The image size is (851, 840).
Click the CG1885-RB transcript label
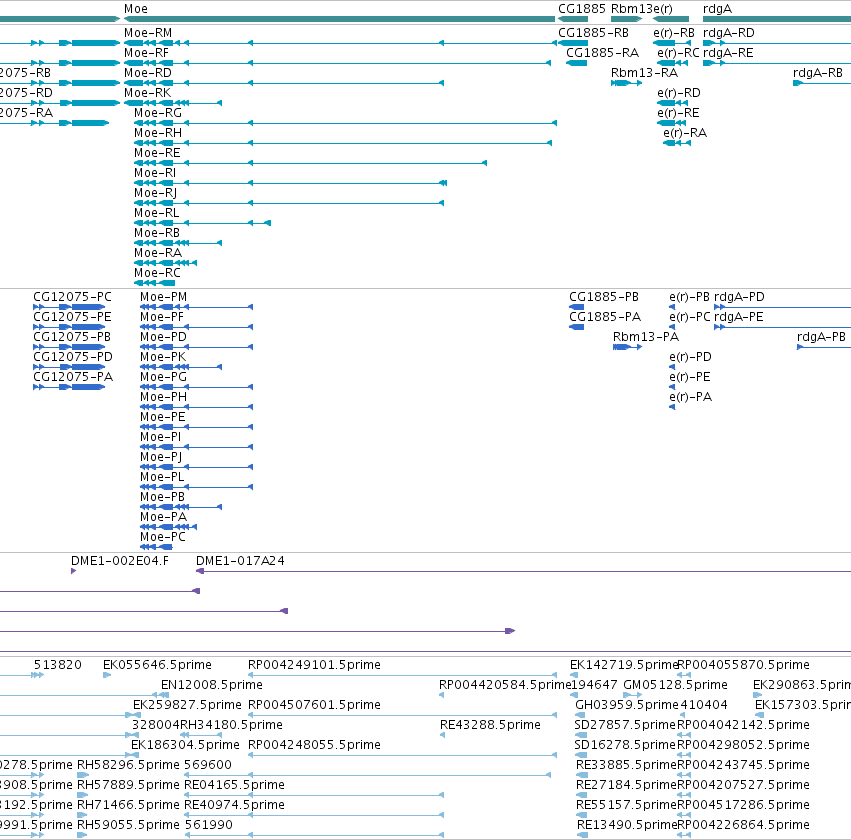(x=593, y=33)
